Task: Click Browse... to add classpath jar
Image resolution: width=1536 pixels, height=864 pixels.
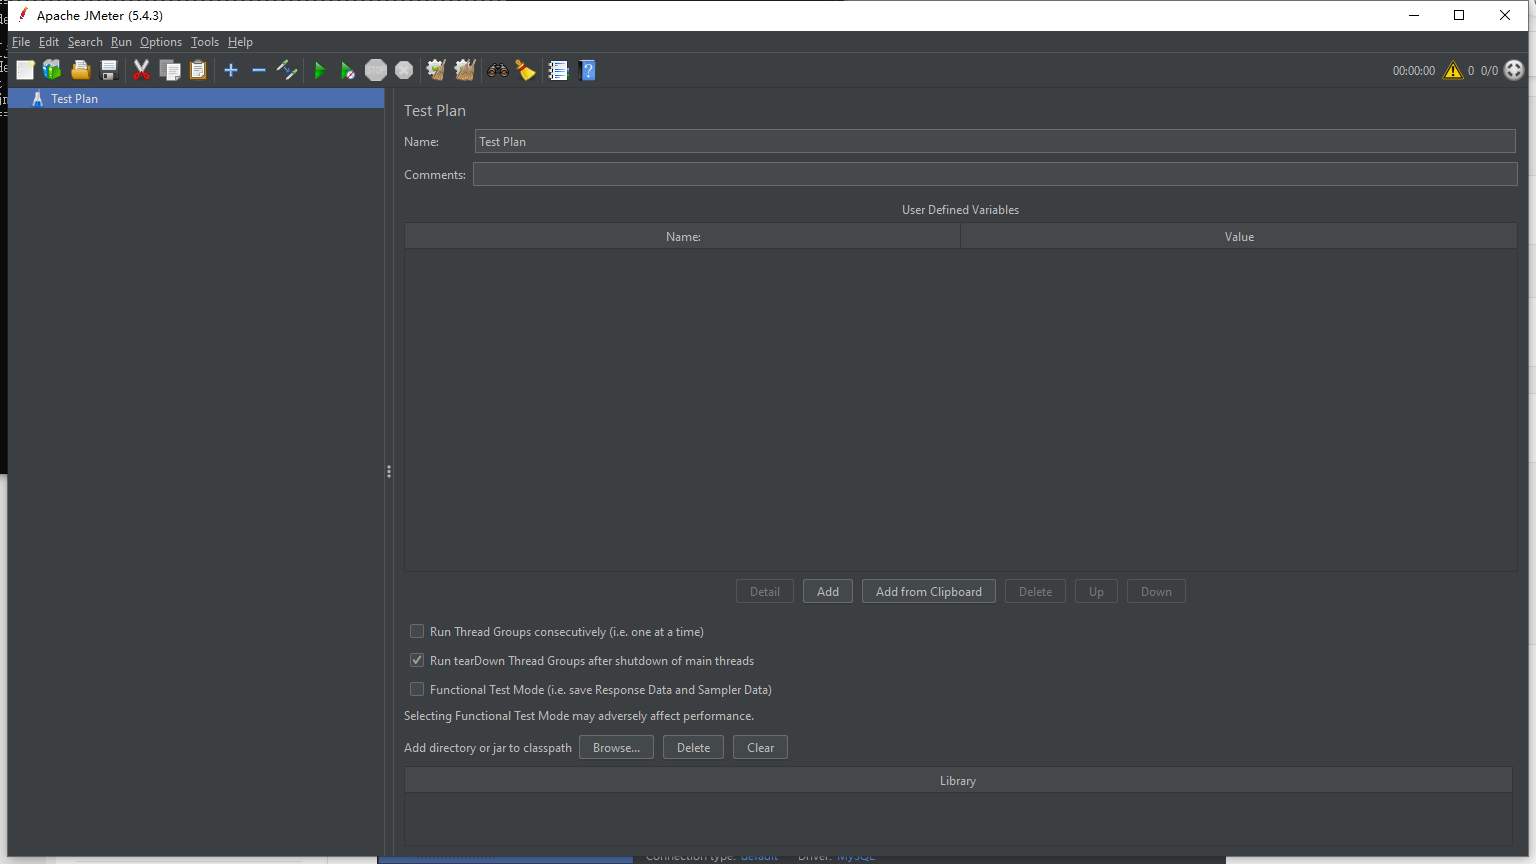Action: [x=616, y=747]
